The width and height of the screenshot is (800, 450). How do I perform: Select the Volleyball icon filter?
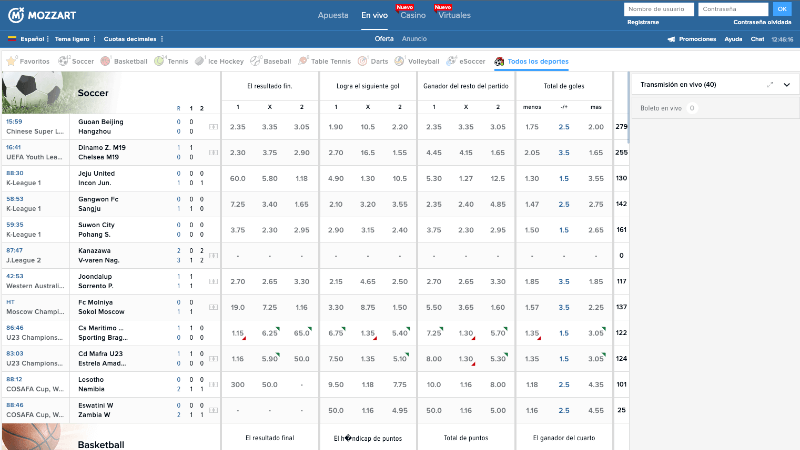(399, 61)
